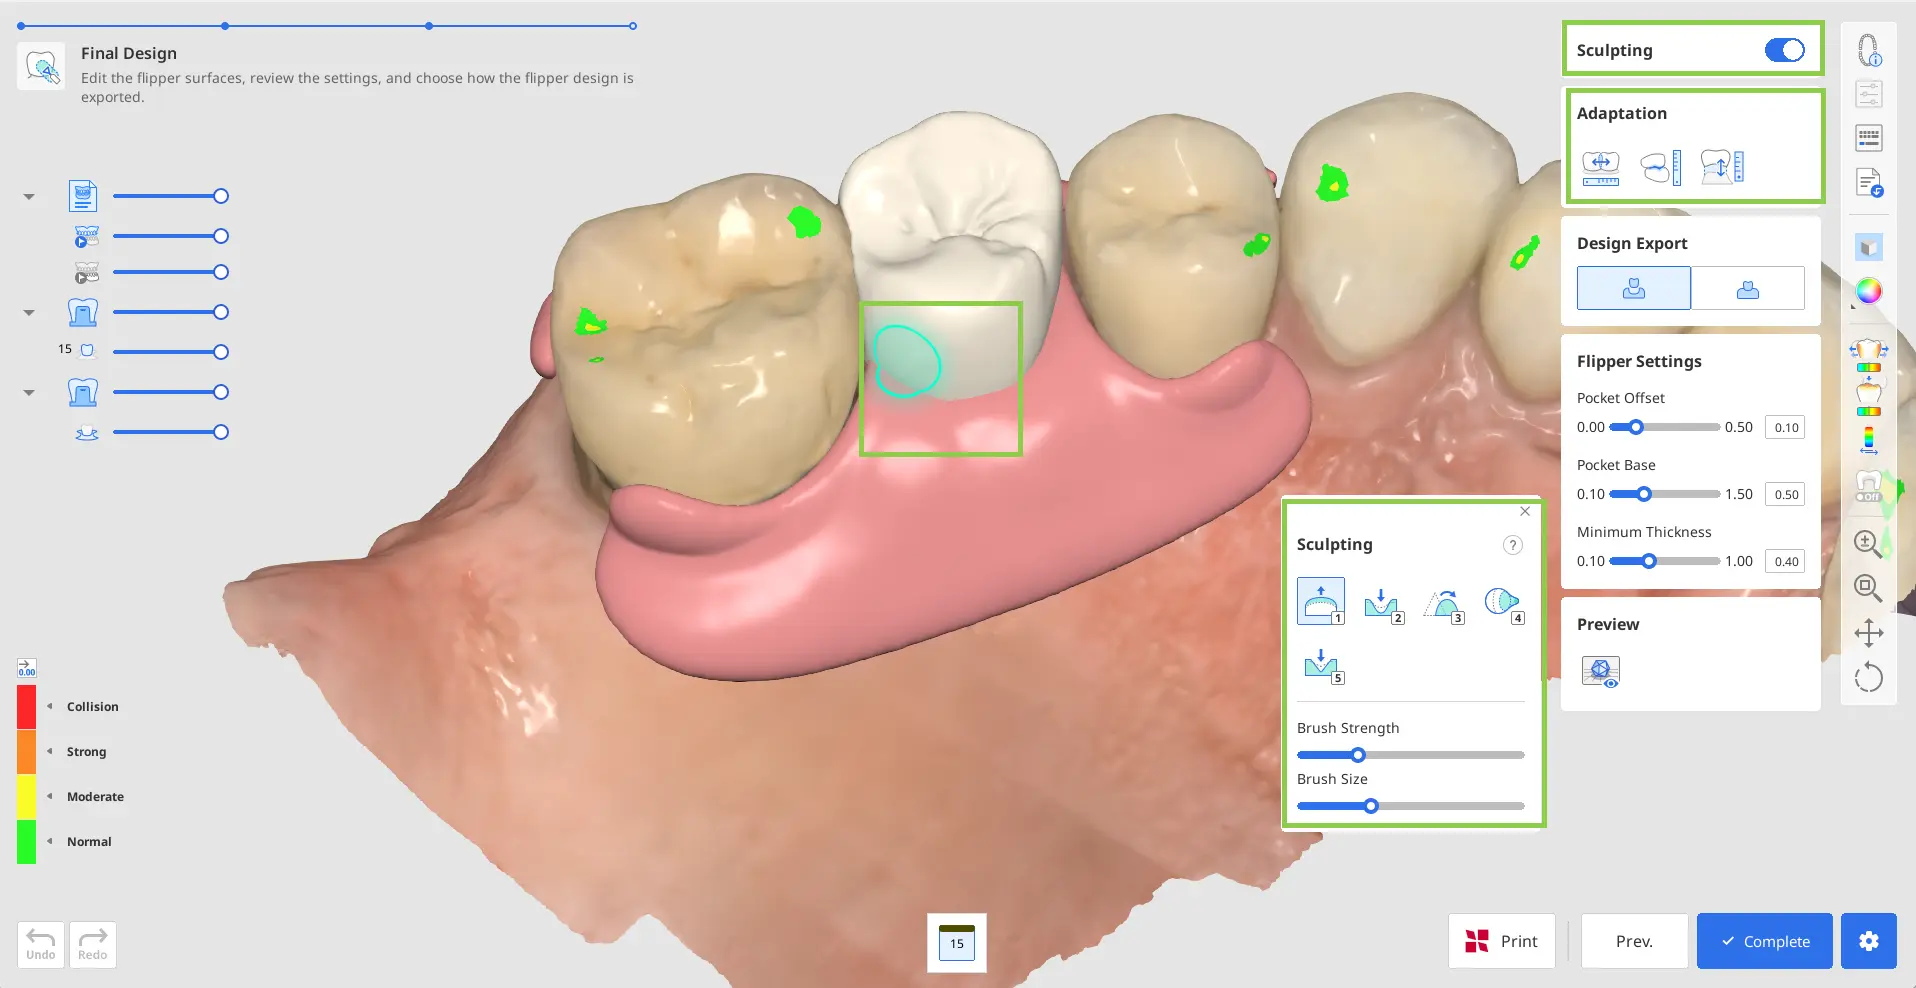Click the Minimum Thickness value field 0.40
Viewport: 1916px width, 988px height.
tap(1785, 561)
